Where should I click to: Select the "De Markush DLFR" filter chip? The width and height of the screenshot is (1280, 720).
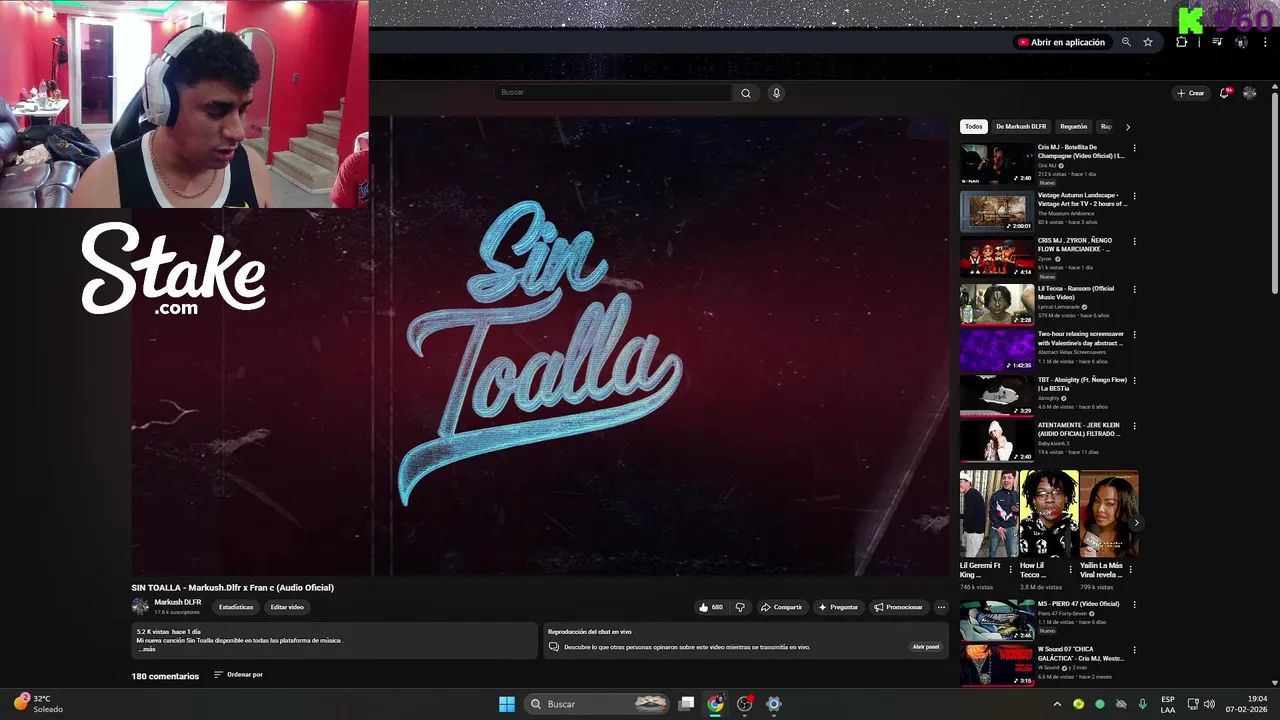point(1021,127)
